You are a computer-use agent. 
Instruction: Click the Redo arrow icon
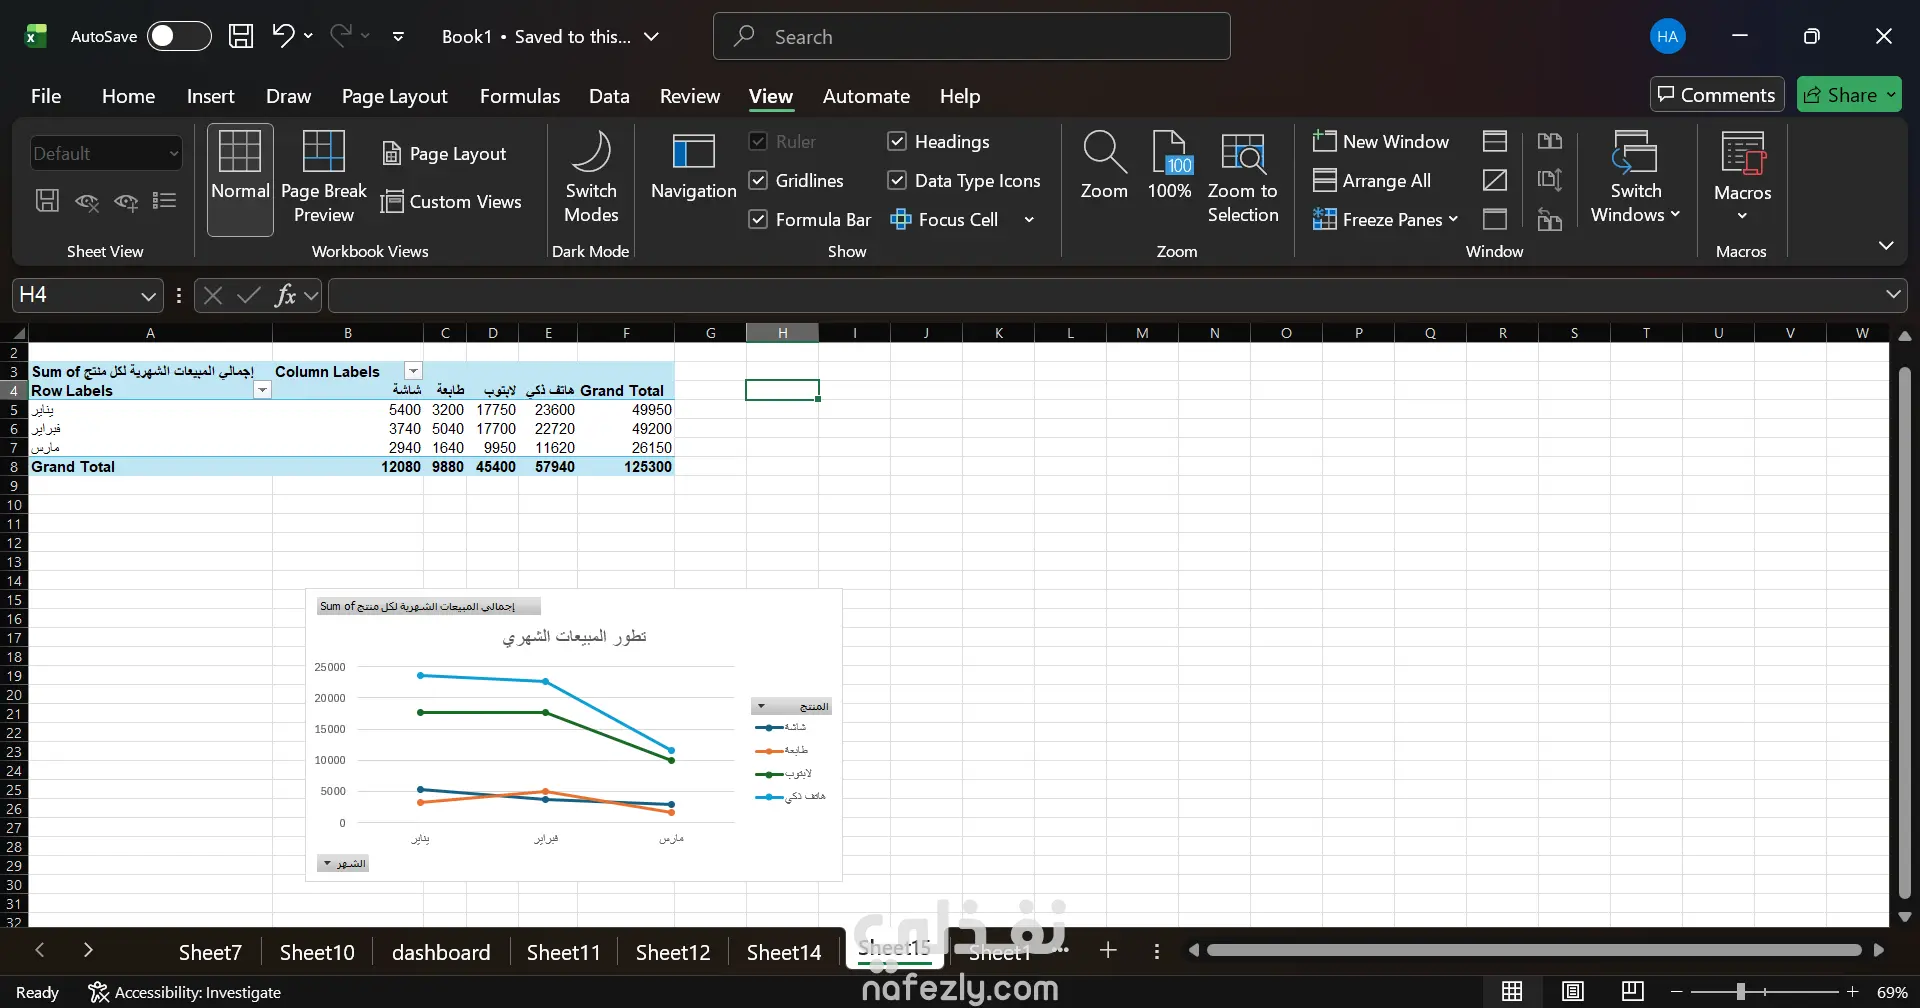pos(341,36)
